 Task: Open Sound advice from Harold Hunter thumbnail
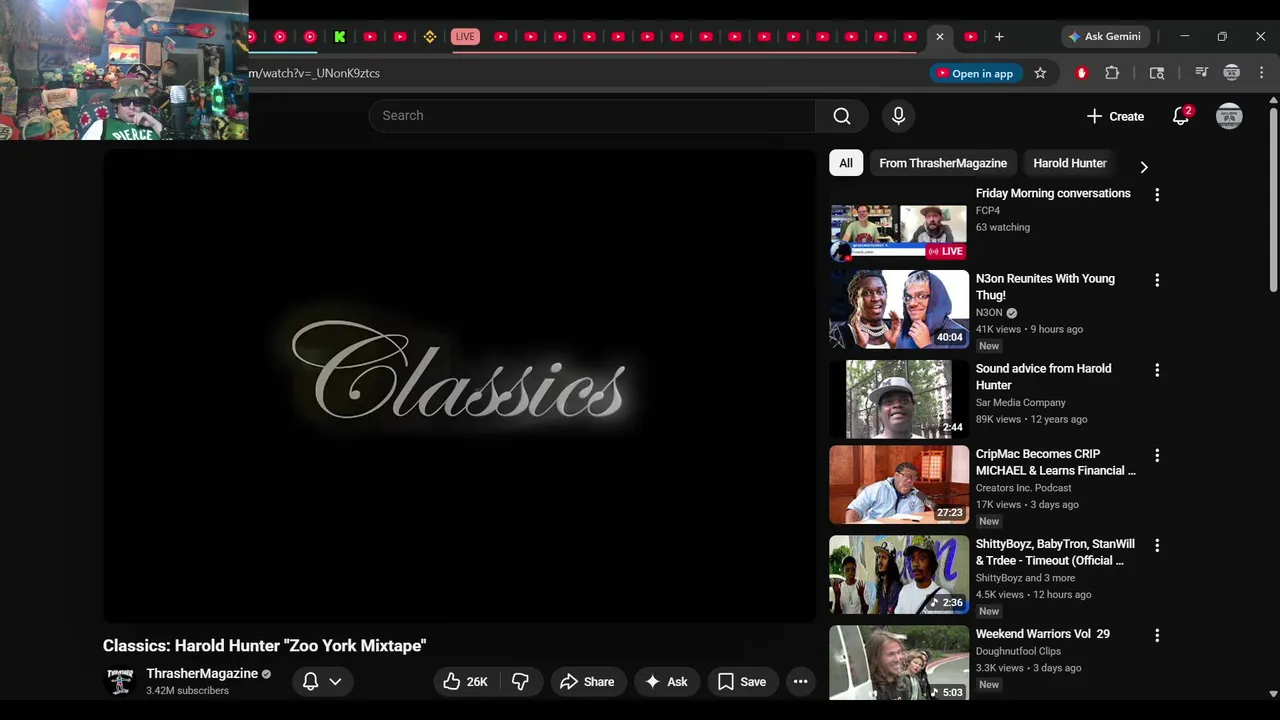tap(899, 399)
